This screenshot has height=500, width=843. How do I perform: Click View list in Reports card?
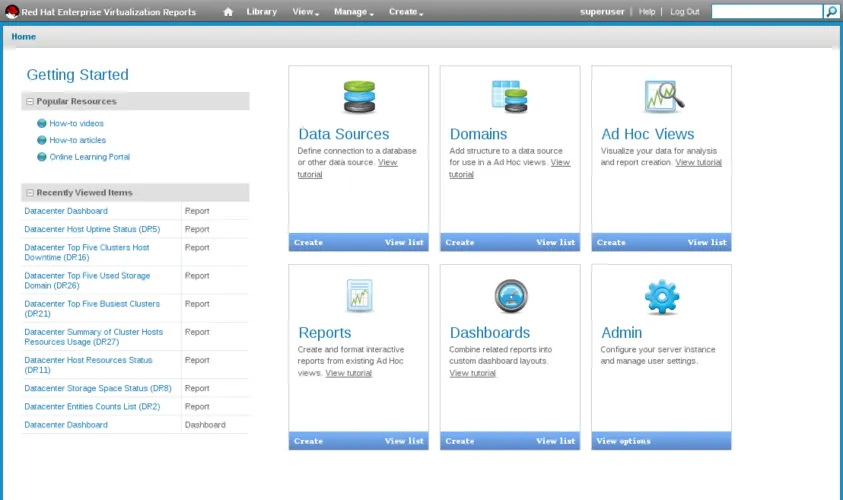(404, 441)
